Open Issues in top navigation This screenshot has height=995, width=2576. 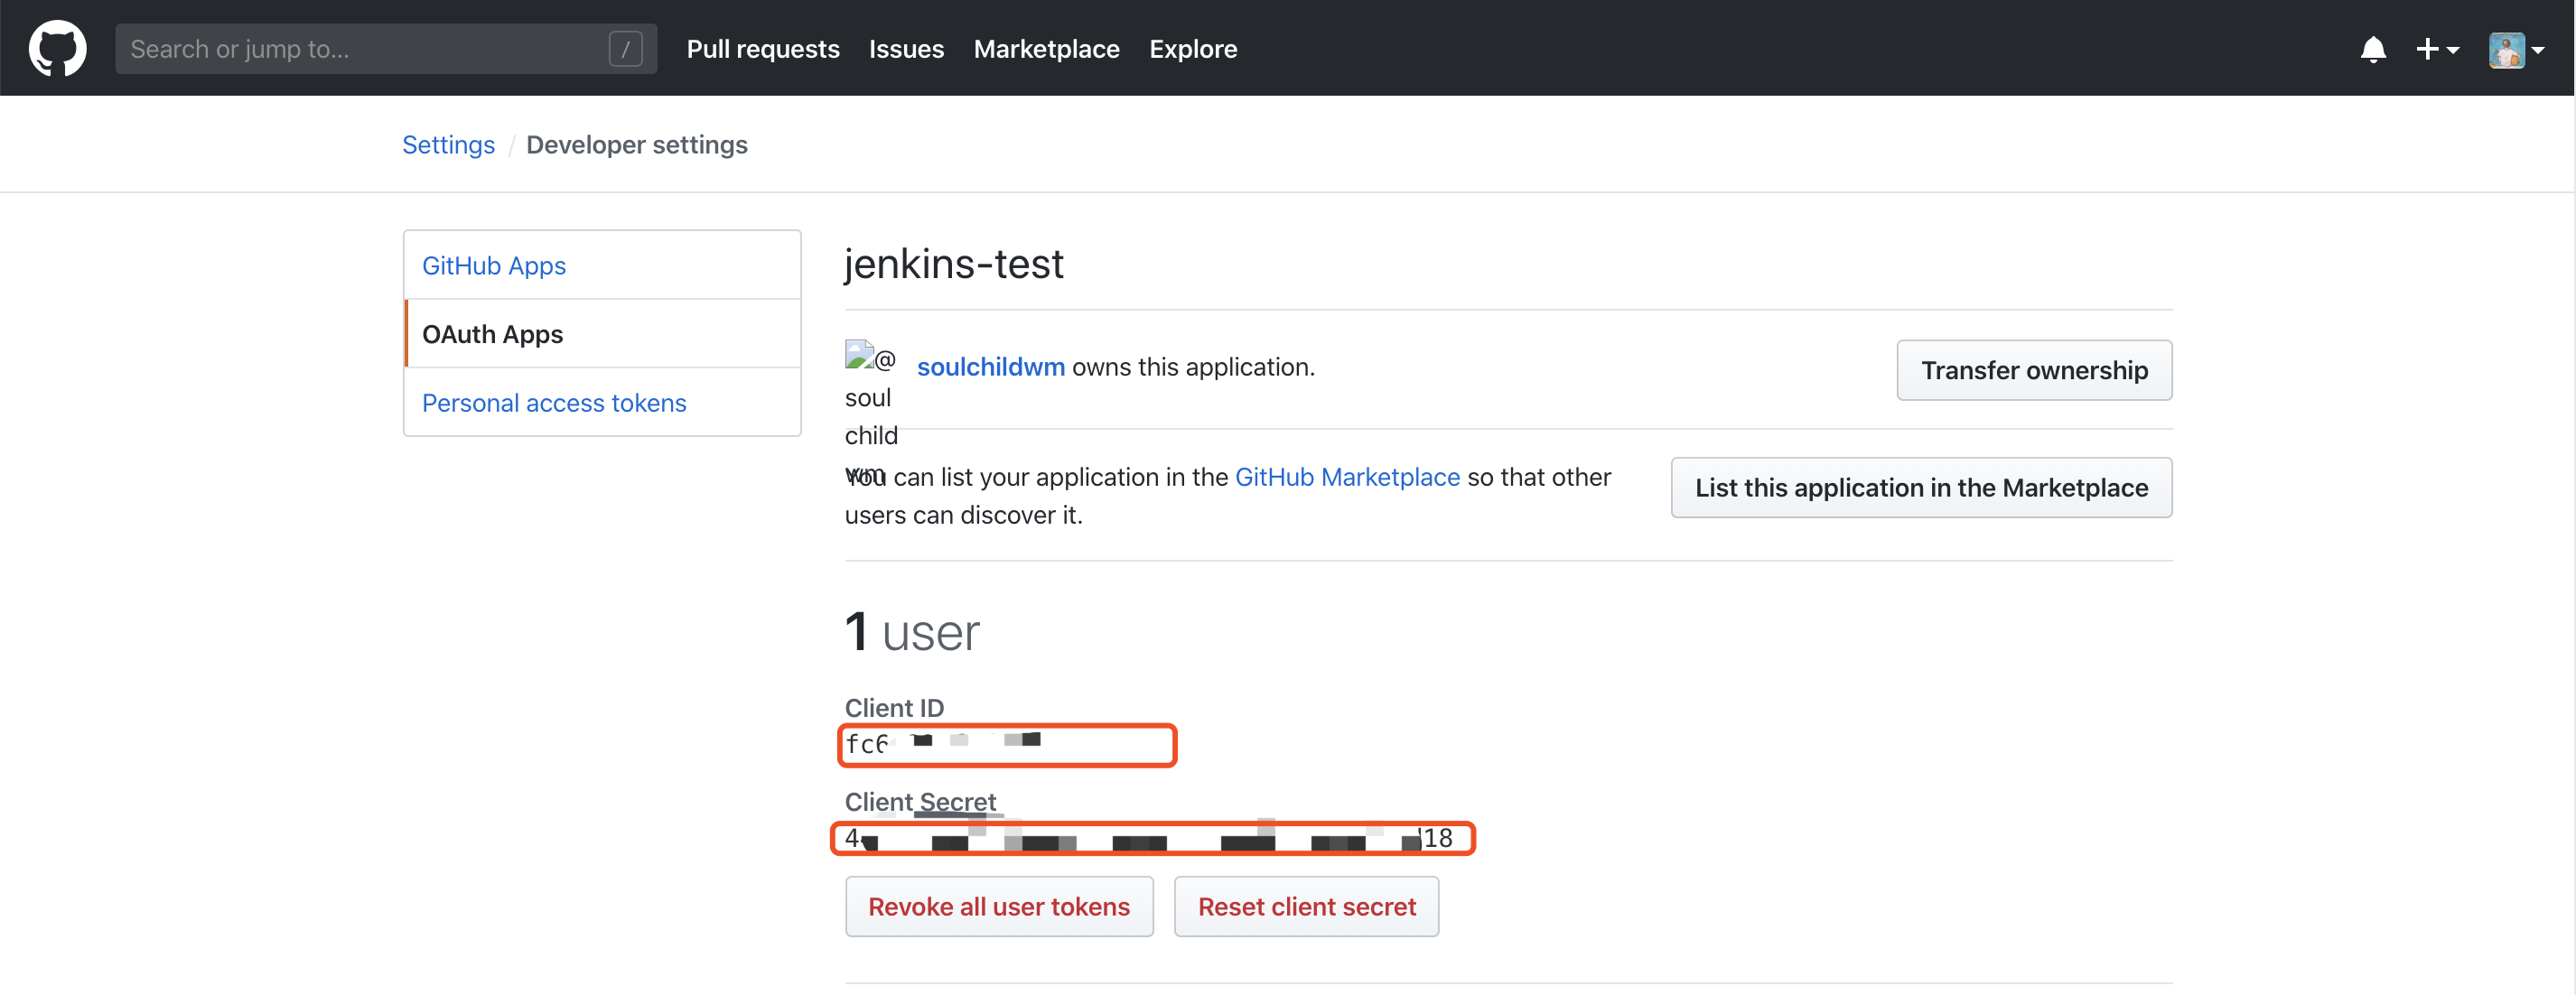(x=906, y=49)
